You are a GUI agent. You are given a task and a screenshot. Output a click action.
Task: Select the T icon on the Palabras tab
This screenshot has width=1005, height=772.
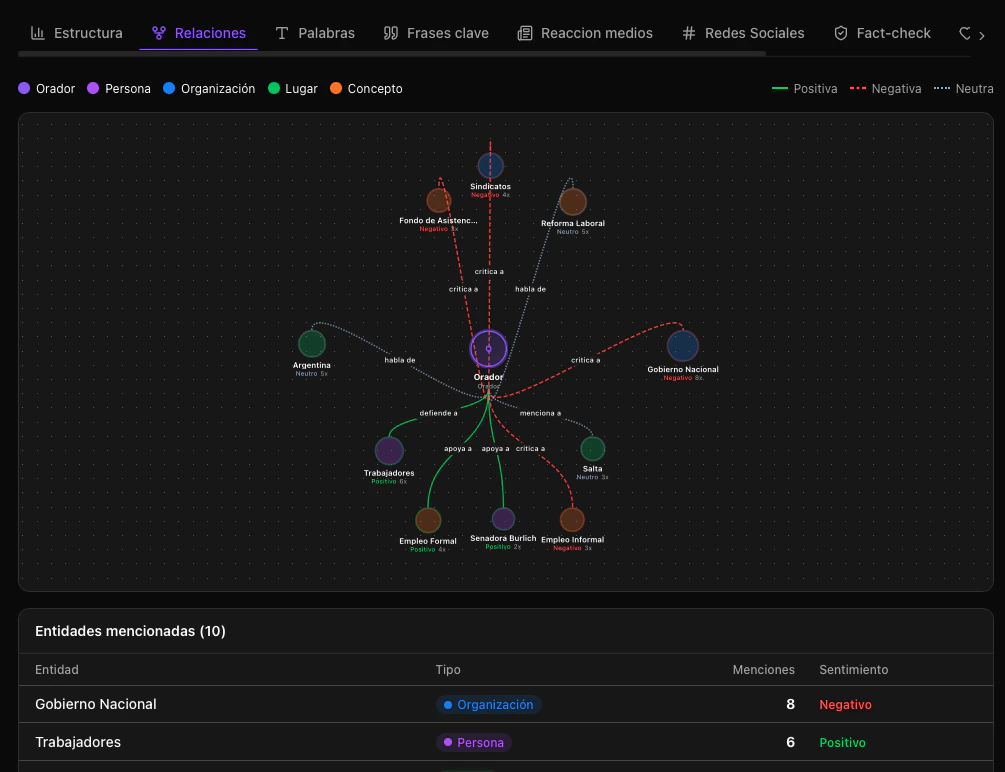283,32
